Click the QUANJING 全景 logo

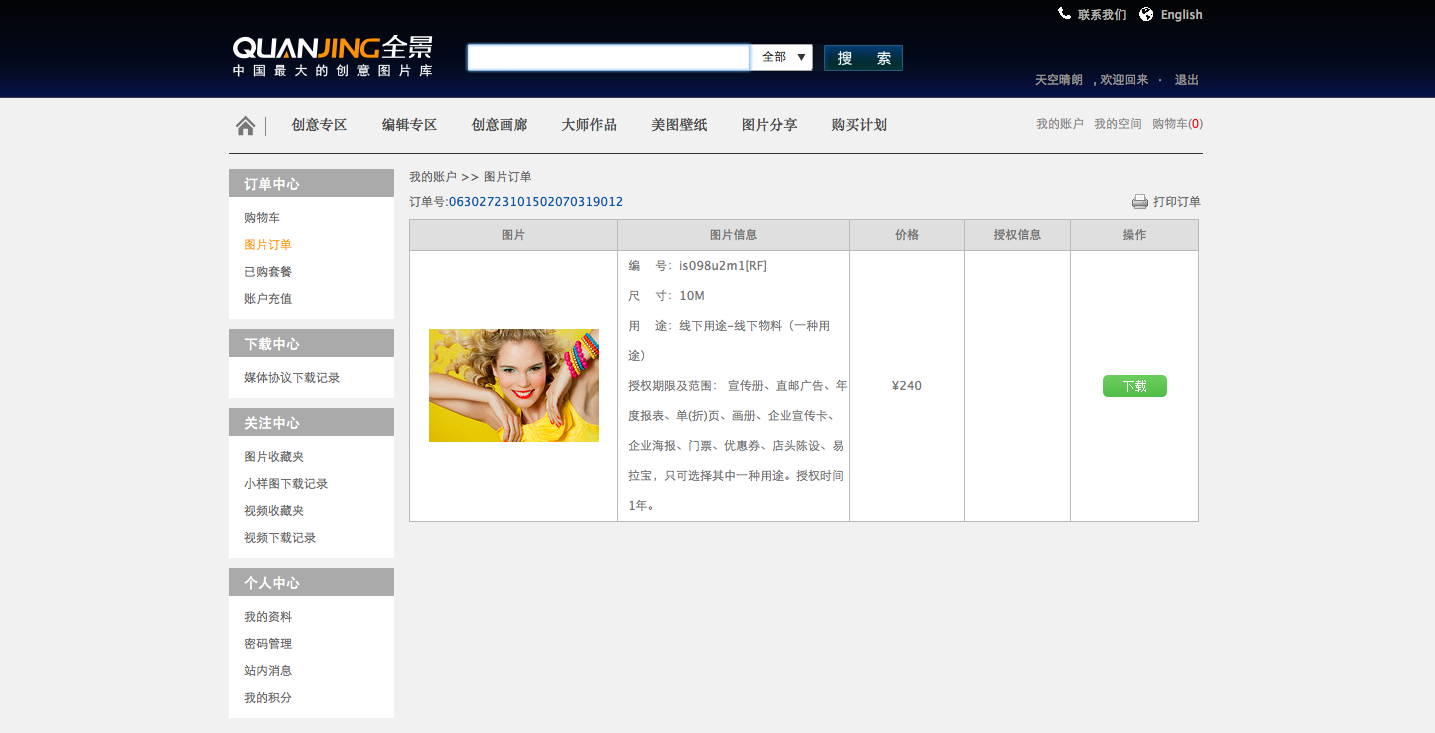tap(333, 57)
